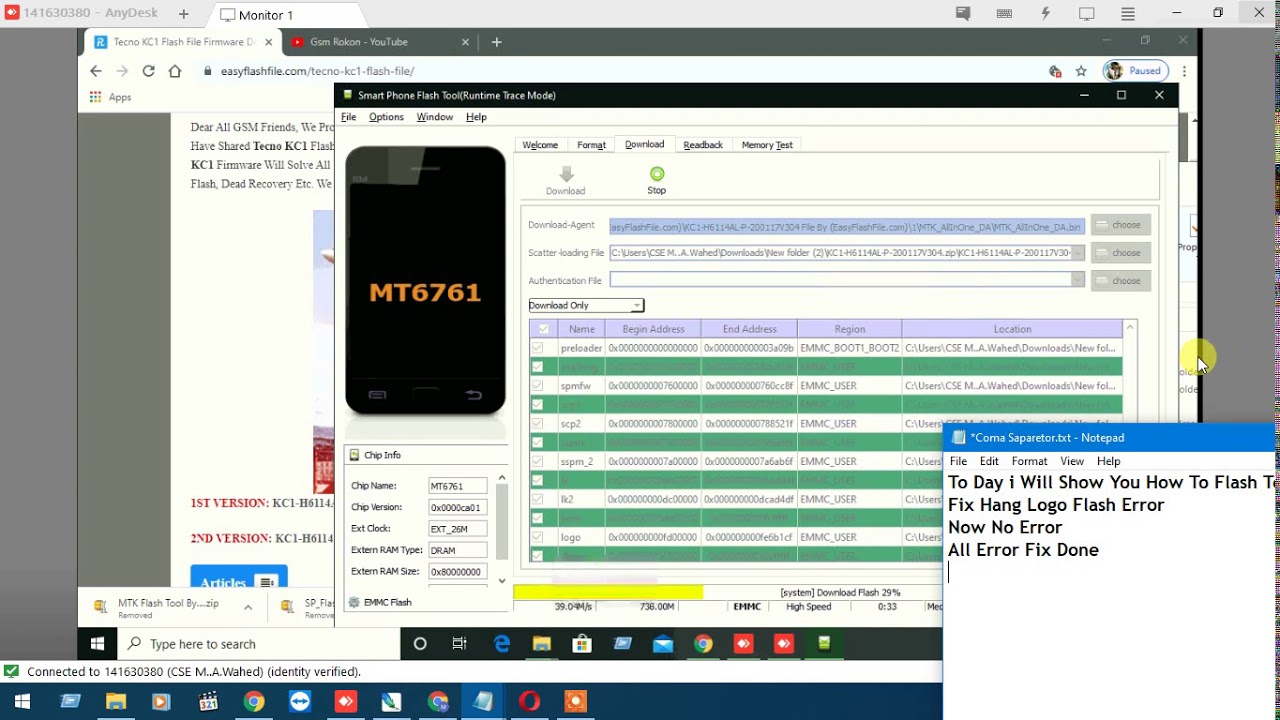Toggle the lk2 partition checkbox

(x=538, y=499)
